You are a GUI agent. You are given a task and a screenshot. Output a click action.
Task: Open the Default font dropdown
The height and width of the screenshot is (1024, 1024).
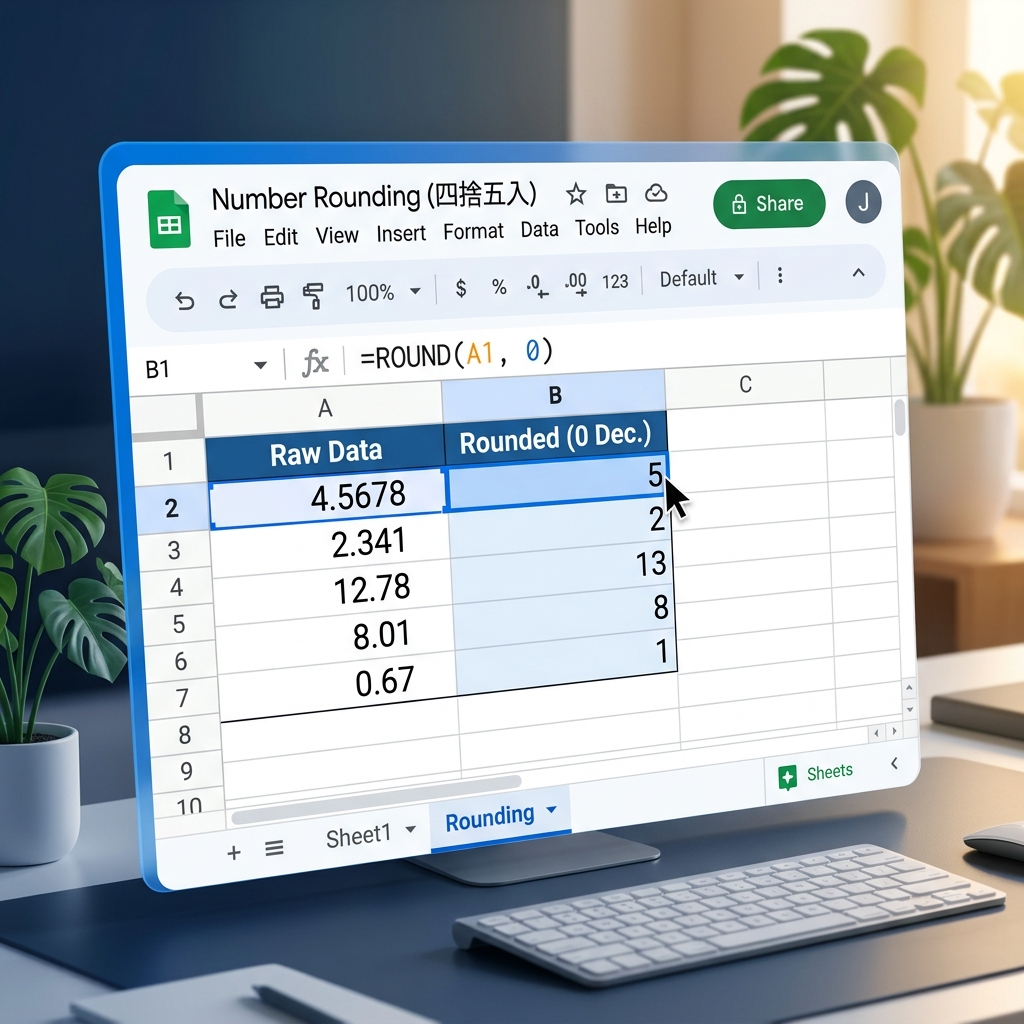coord(701,279)
